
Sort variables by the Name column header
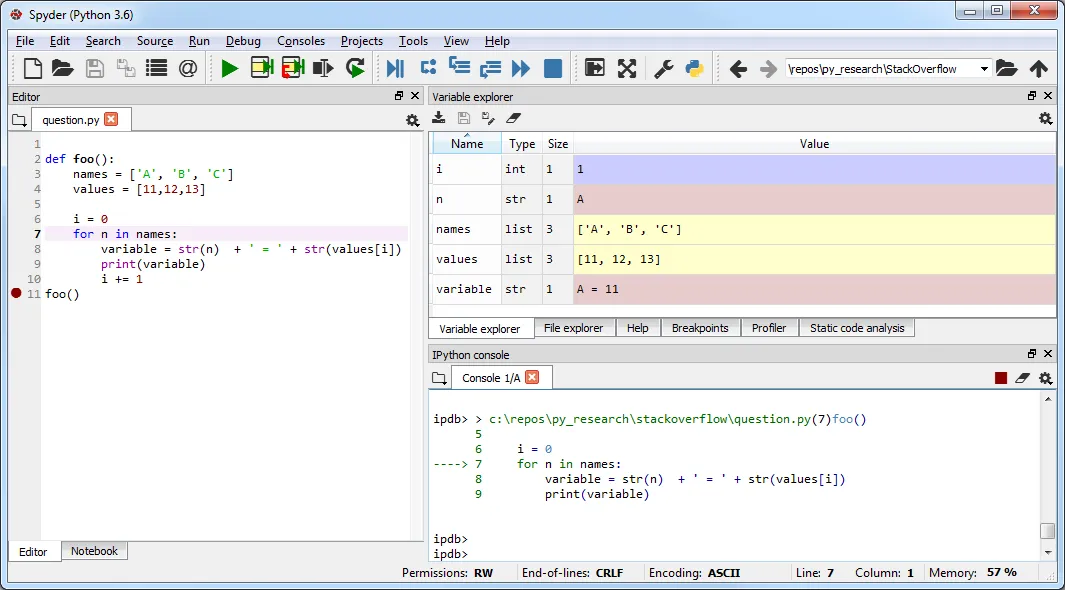(x=467, y=144)
